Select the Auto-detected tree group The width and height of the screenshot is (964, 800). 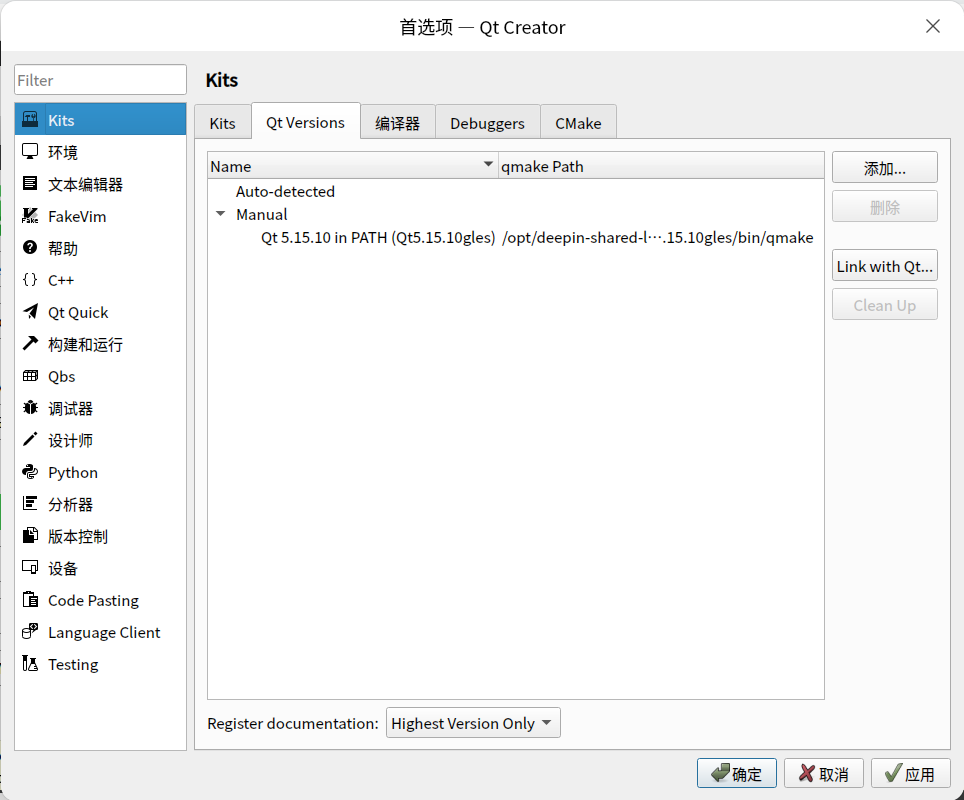285,191
